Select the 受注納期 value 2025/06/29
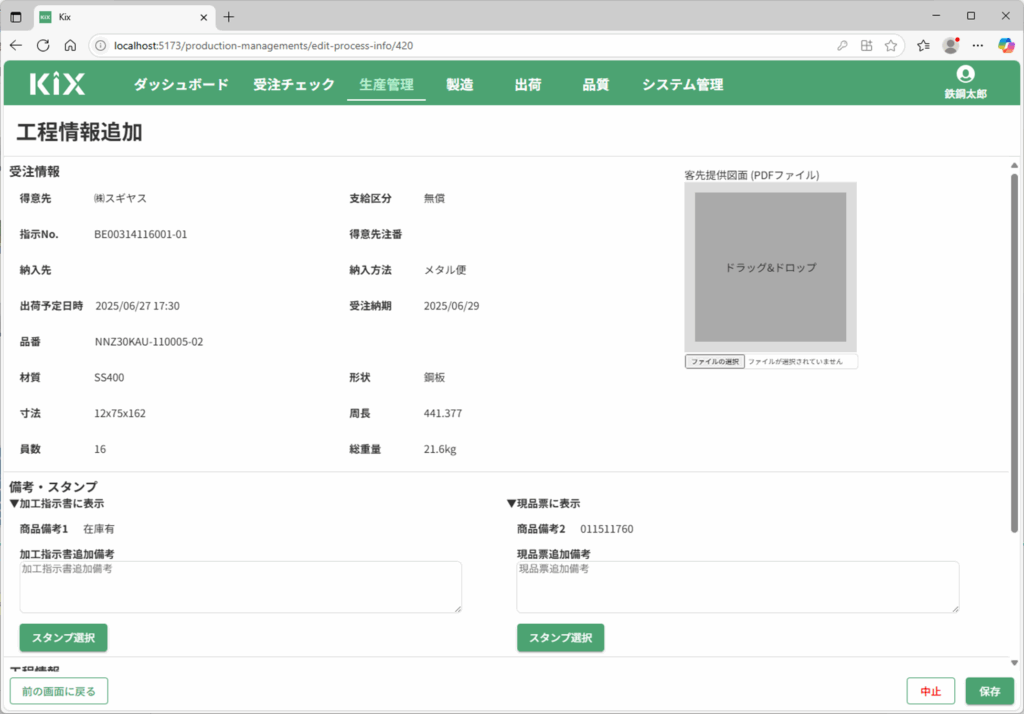The image size is (1024, 714). pos(451,306)
